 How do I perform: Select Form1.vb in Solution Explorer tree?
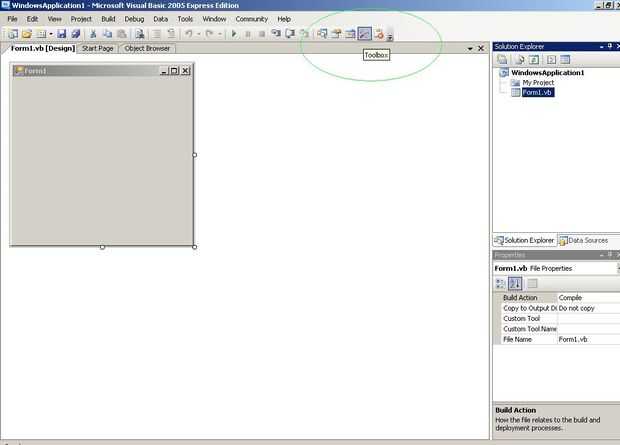click(537, 93)
